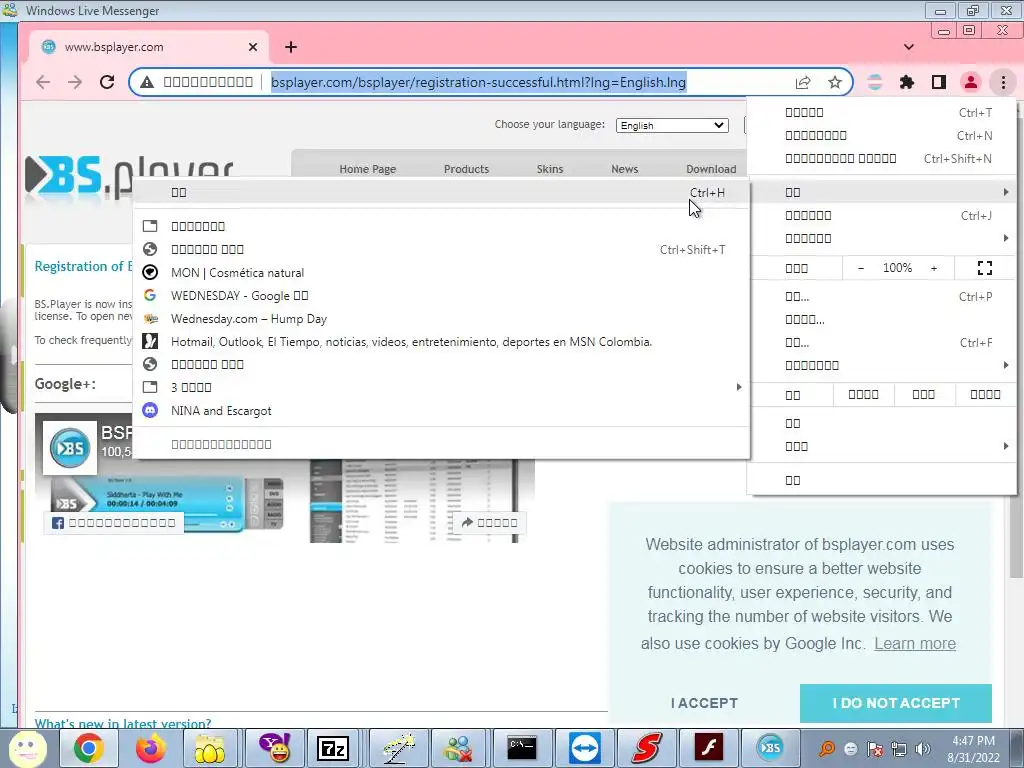Open the red profile avatar
1024x768 pixels.
coord(970,82)
